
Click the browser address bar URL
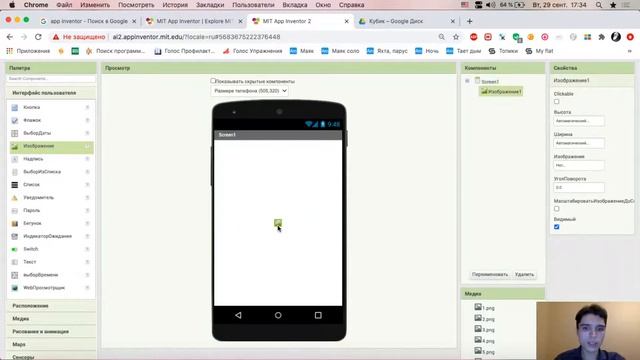tap(196, 37)
